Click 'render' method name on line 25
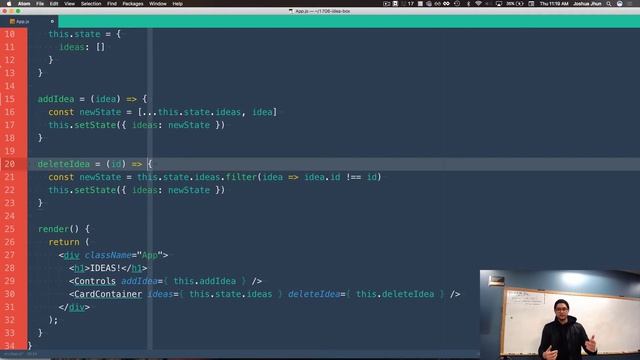 53,229
